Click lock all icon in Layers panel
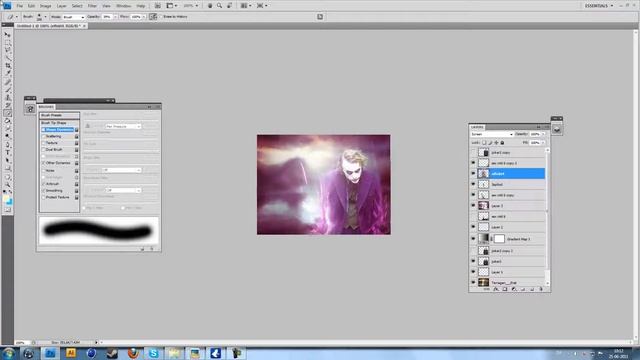Screen dimensions: 640x360 (x=502, y=143)
